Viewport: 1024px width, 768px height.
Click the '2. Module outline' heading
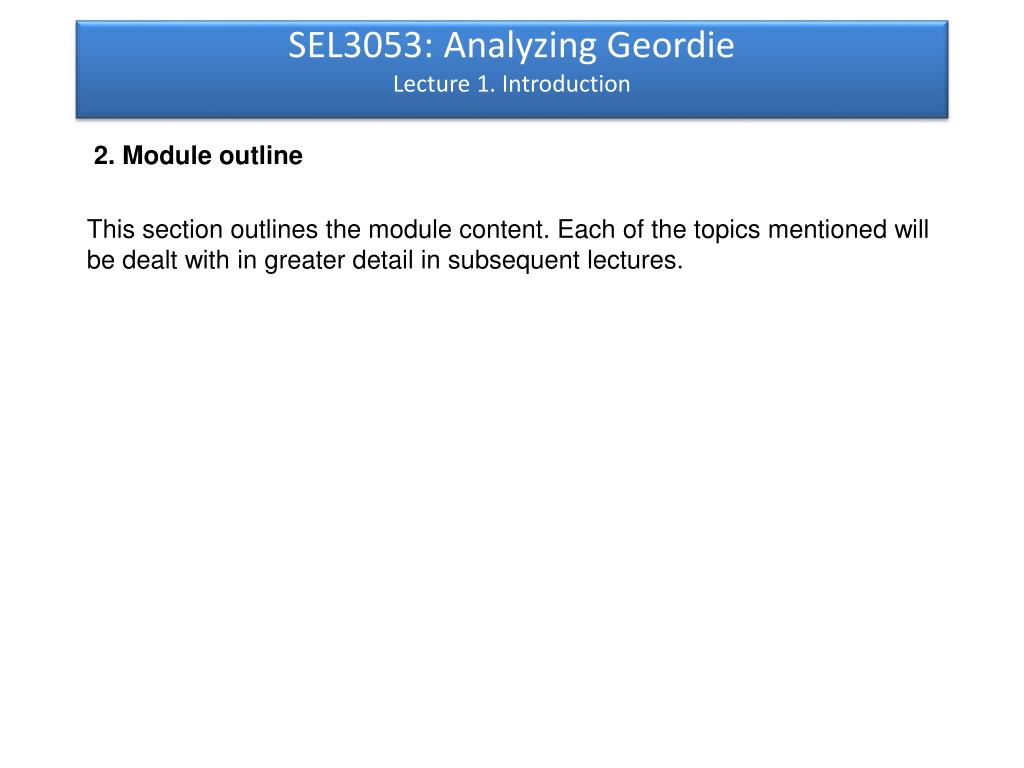(x=199, y=155)
